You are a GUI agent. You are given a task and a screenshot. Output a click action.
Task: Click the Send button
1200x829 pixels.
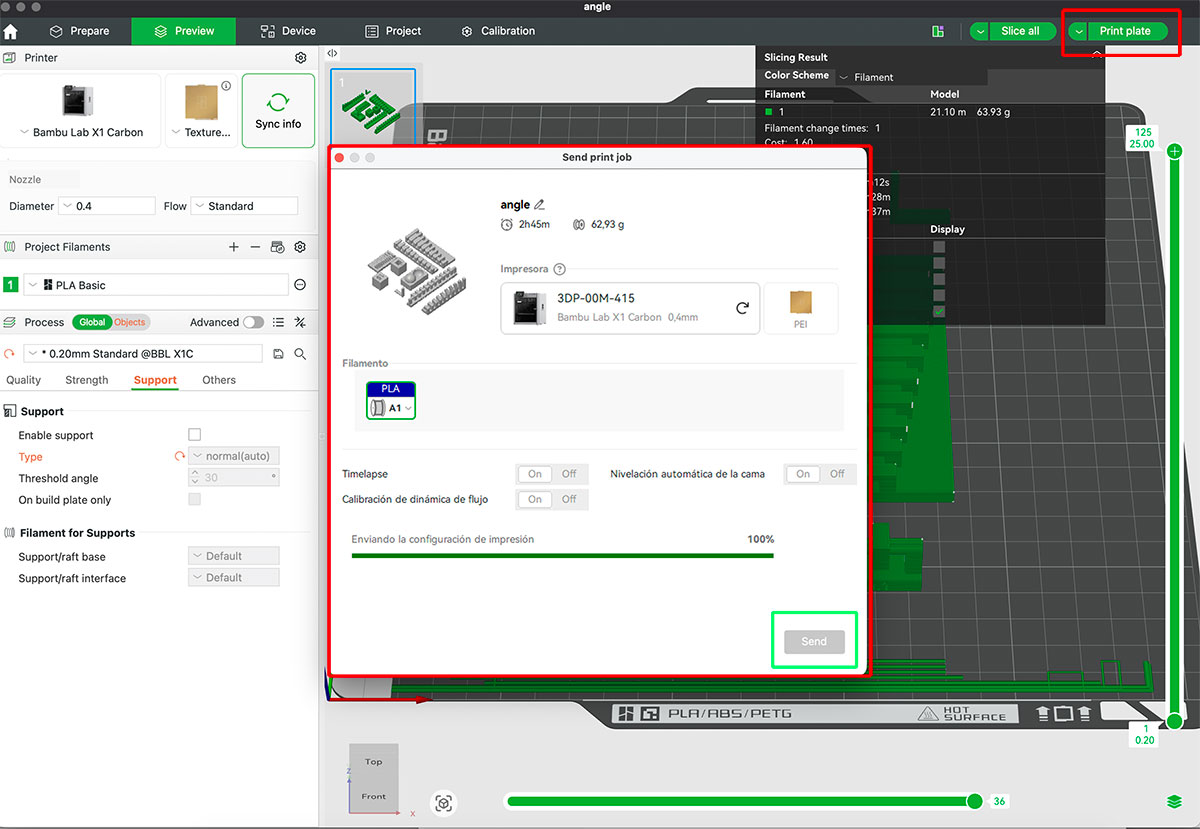[x=814, y=641]
